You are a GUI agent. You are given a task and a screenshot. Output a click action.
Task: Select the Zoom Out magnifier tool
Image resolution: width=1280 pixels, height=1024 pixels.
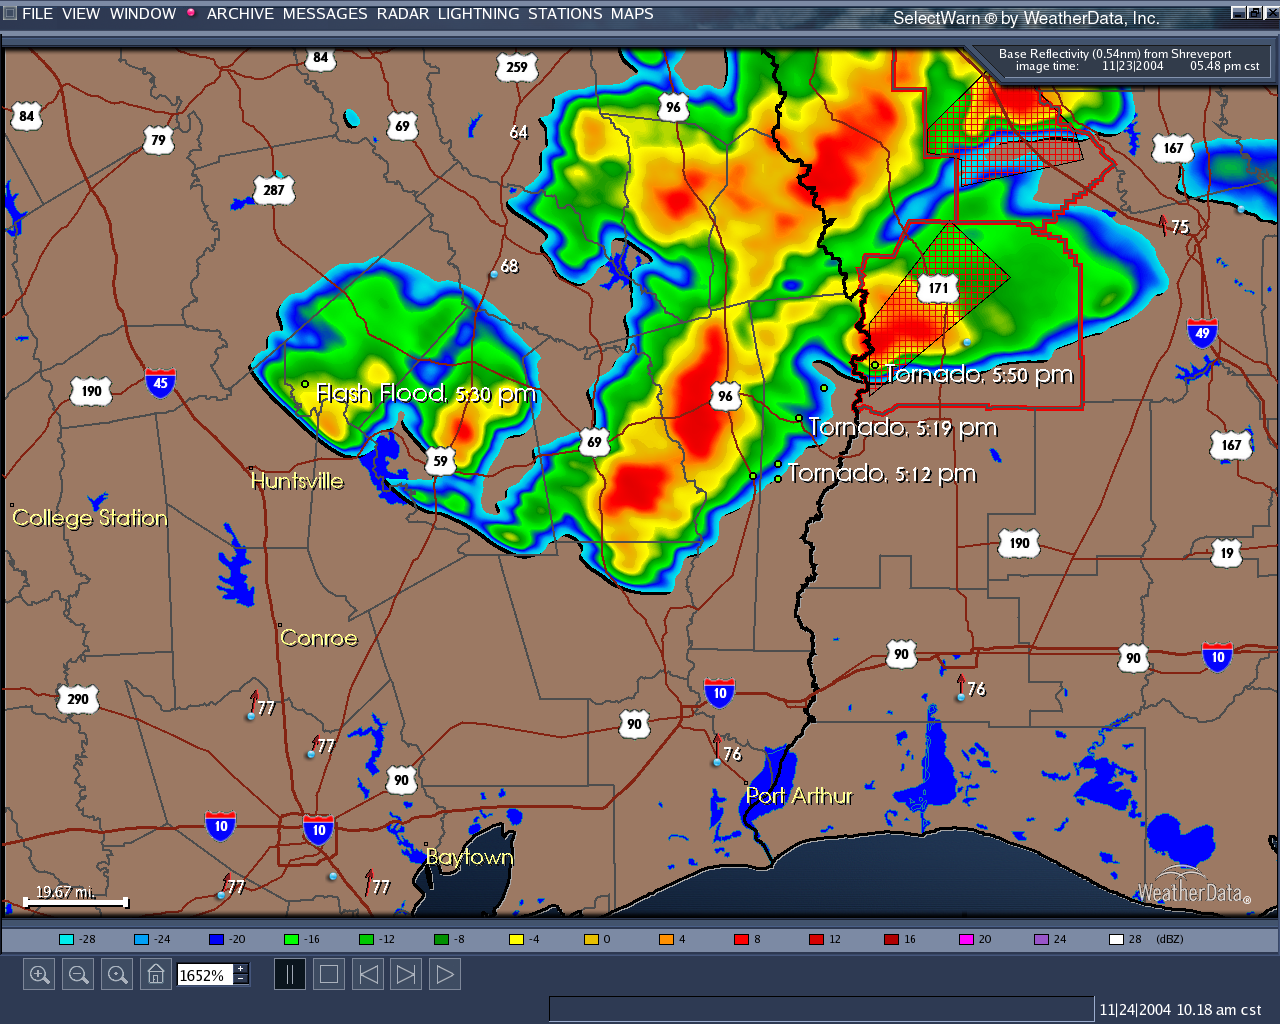coord(77,973)
